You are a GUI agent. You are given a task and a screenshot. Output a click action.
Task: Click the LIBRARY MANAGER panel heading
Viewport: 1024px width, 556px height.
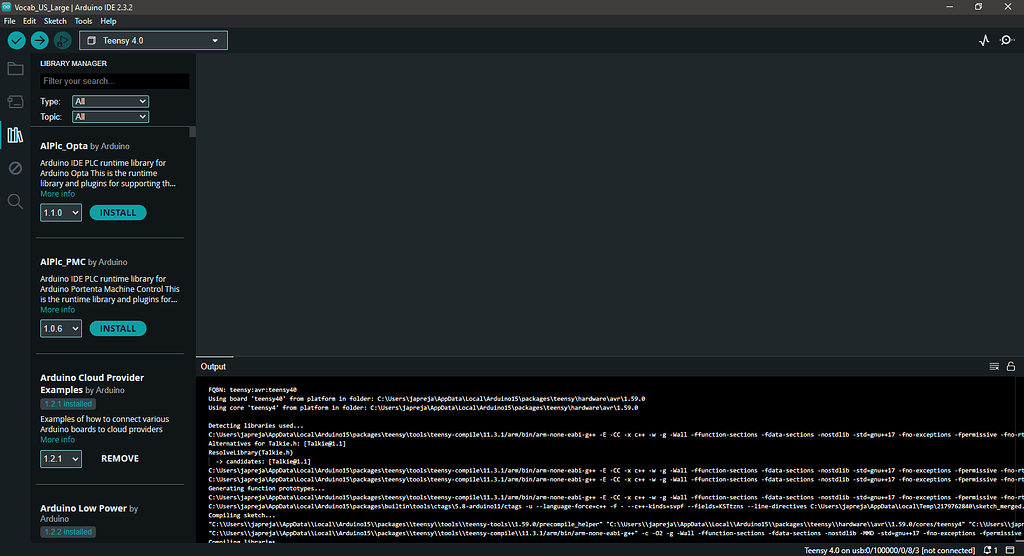(x=73, y=63)
